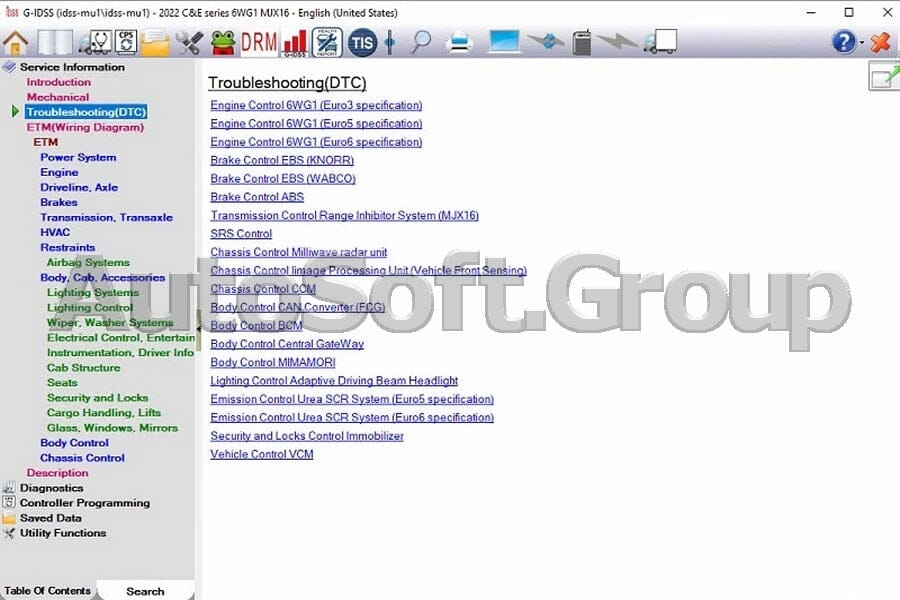Click the G-IDSS red bar chart icon
The image size is (900, 600).
point(295,43)
